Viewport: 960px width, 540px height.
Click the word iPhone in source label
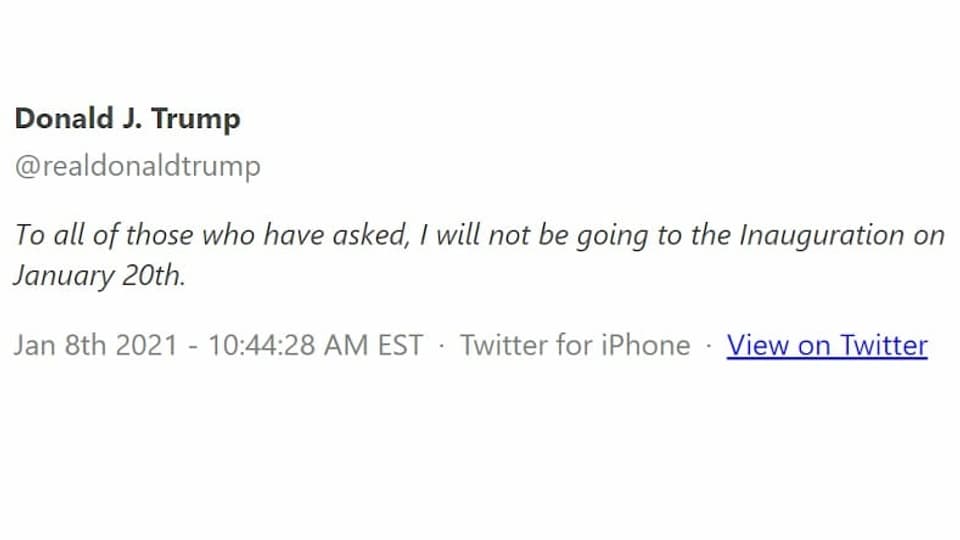(645, 345)
